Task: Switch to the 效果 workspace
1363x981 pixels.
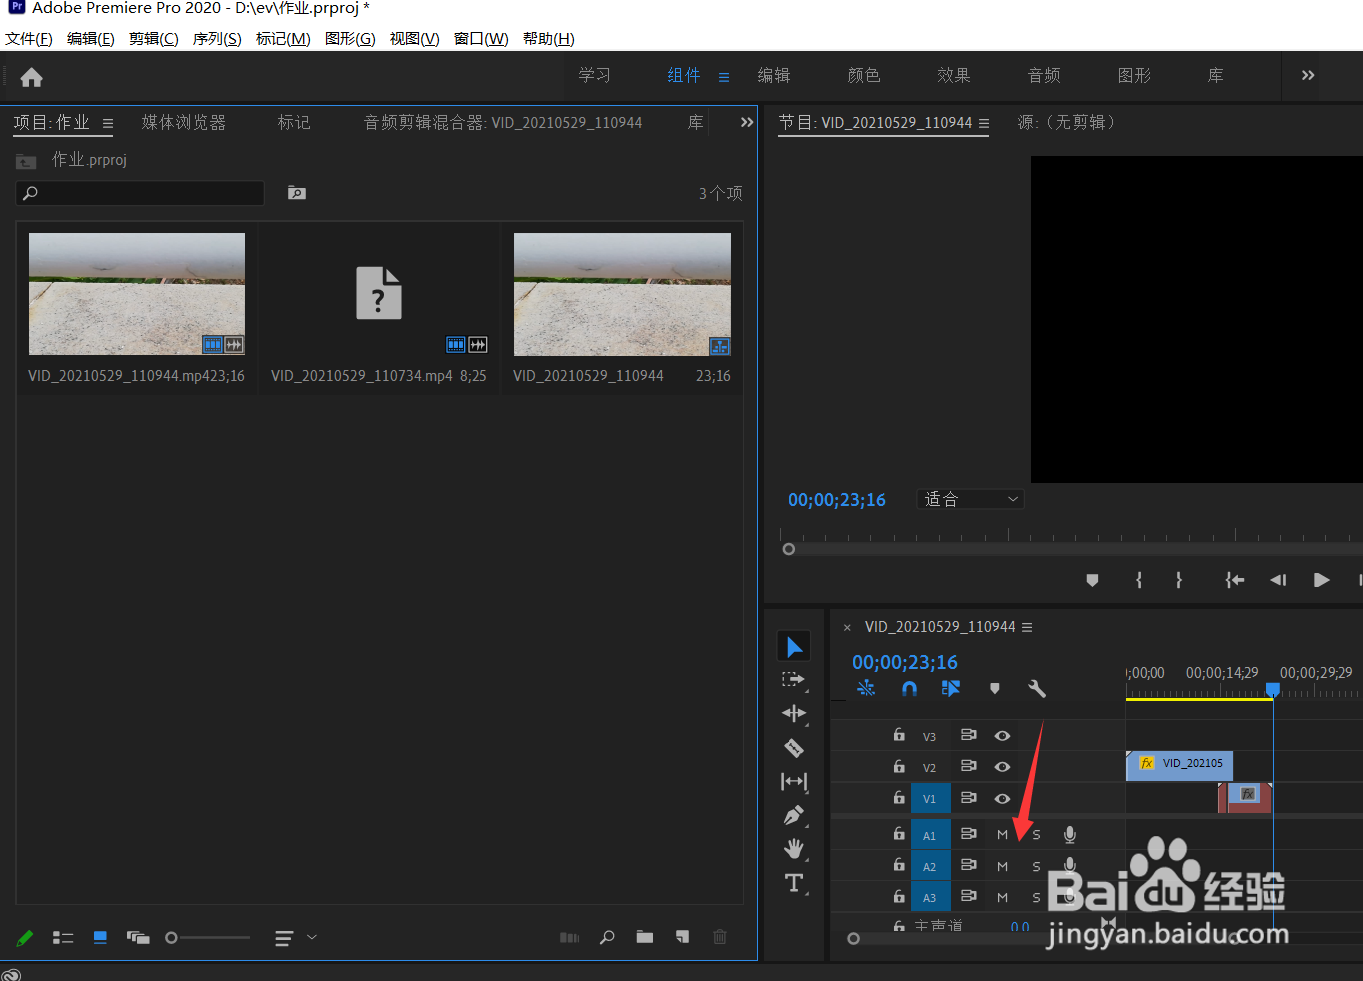Action: pos(954,75)
